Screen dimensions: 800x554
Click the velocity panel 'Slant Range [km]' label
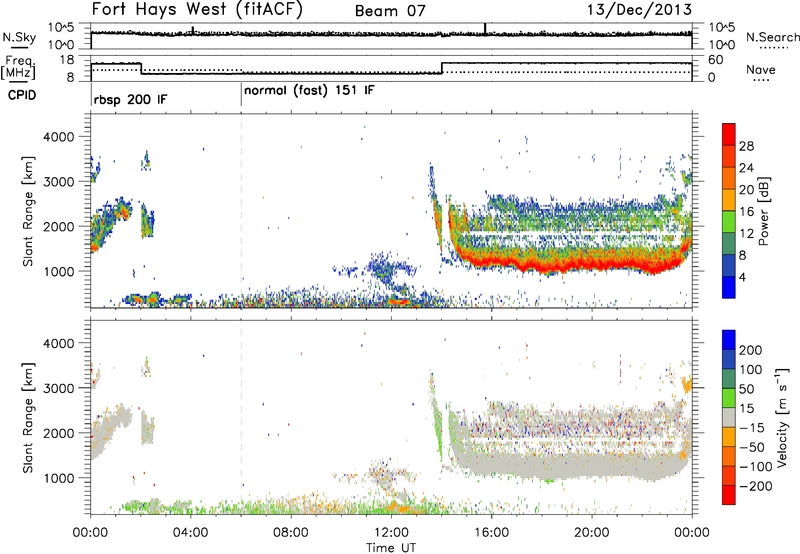(x=28, y=418)
